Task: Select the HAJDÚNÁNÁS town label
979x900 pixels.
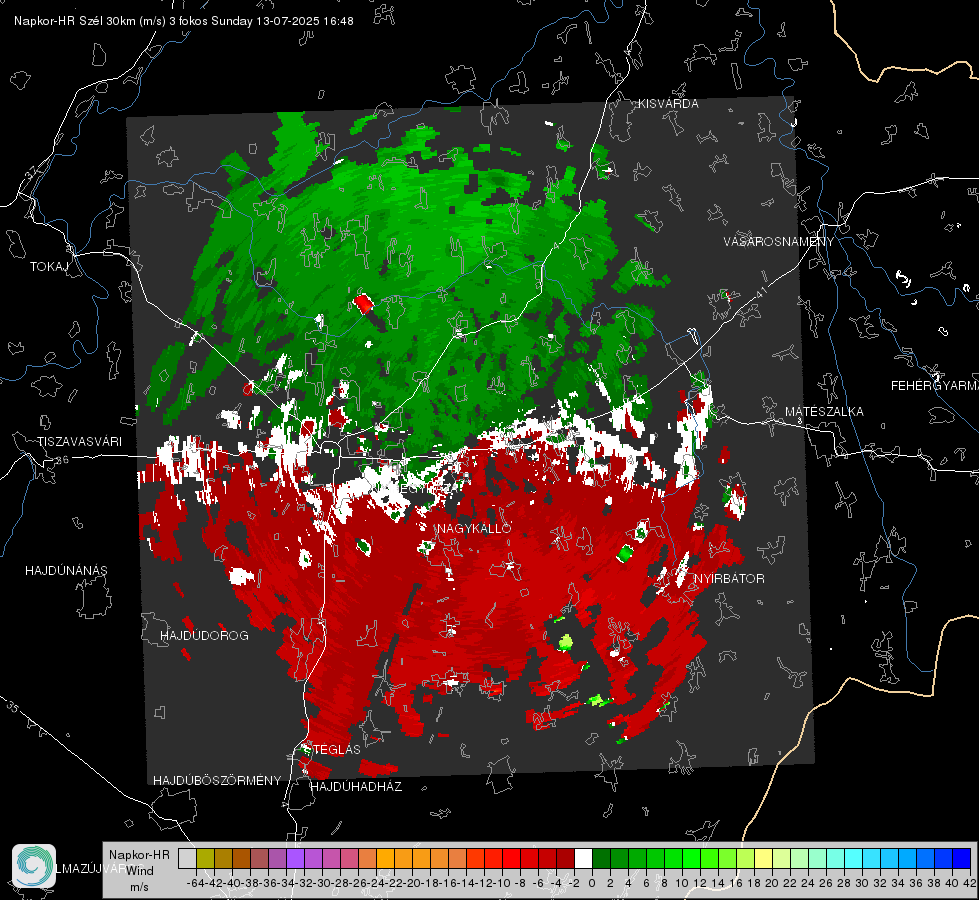Action: click(66, 571)
